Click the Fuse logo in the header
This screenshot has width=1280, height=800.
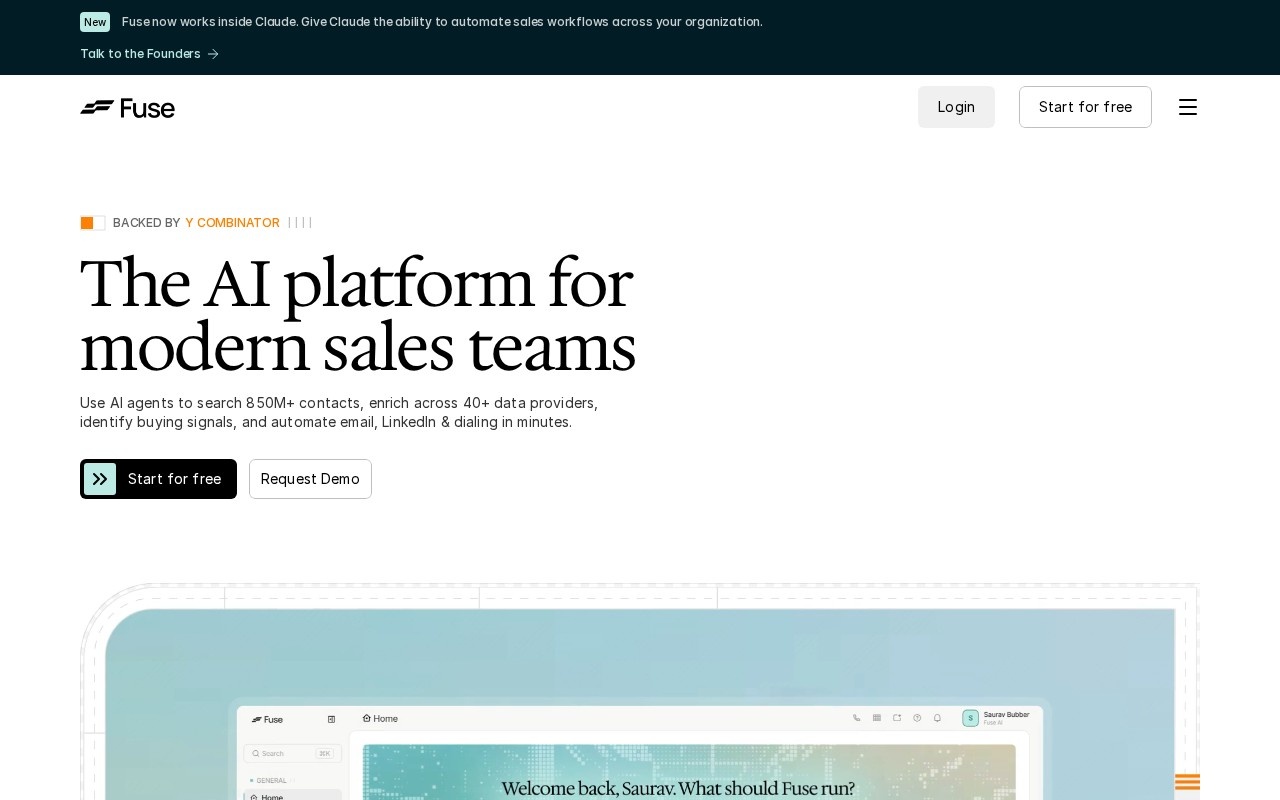tap(127, 108)
